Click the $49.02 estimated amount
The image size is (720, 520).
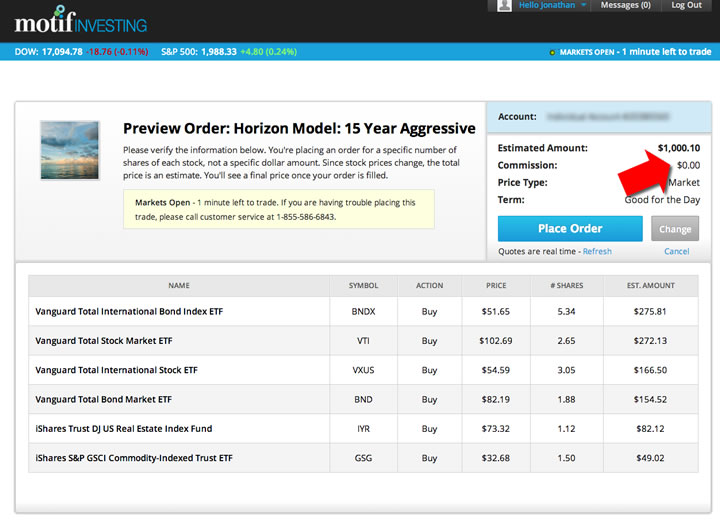(x=650, y=458)
